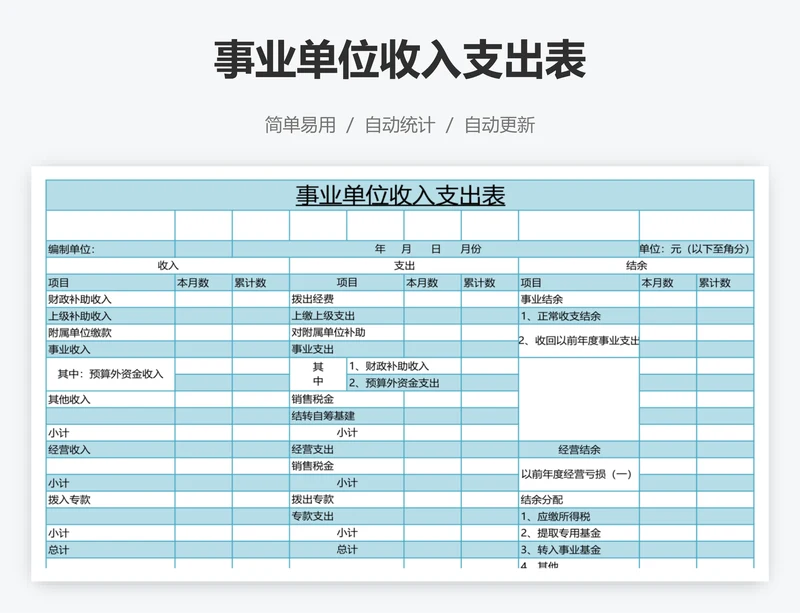The image size is (800, 613).
Task: Select the 编制单位: cell
Action: 111,249
